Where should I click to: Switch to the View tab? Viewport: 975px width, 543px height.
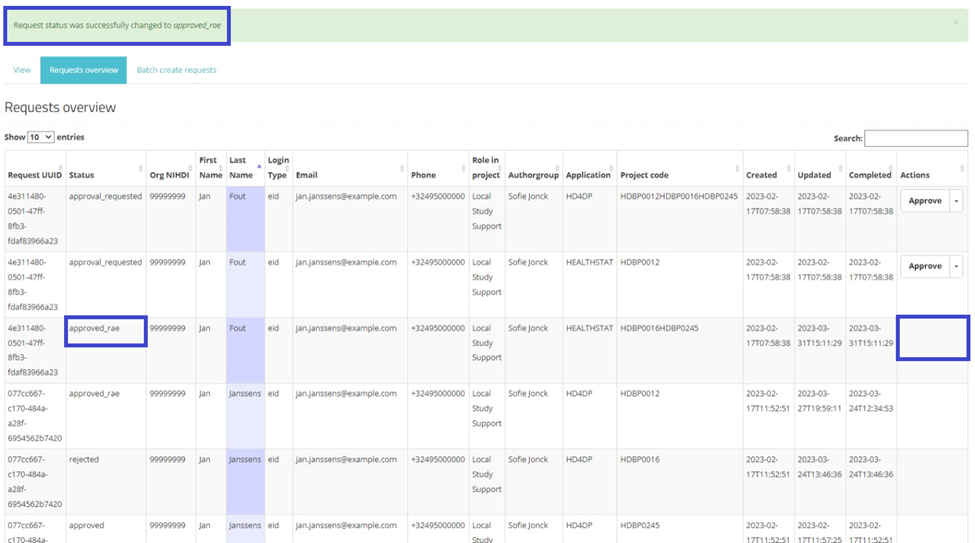22,70
